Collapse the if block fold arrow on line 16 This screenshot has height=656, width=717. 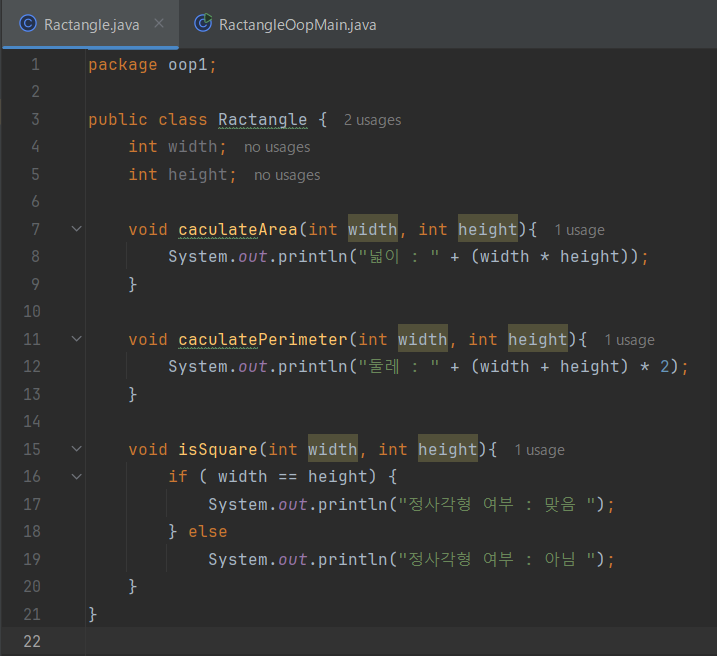click(77, 476)
